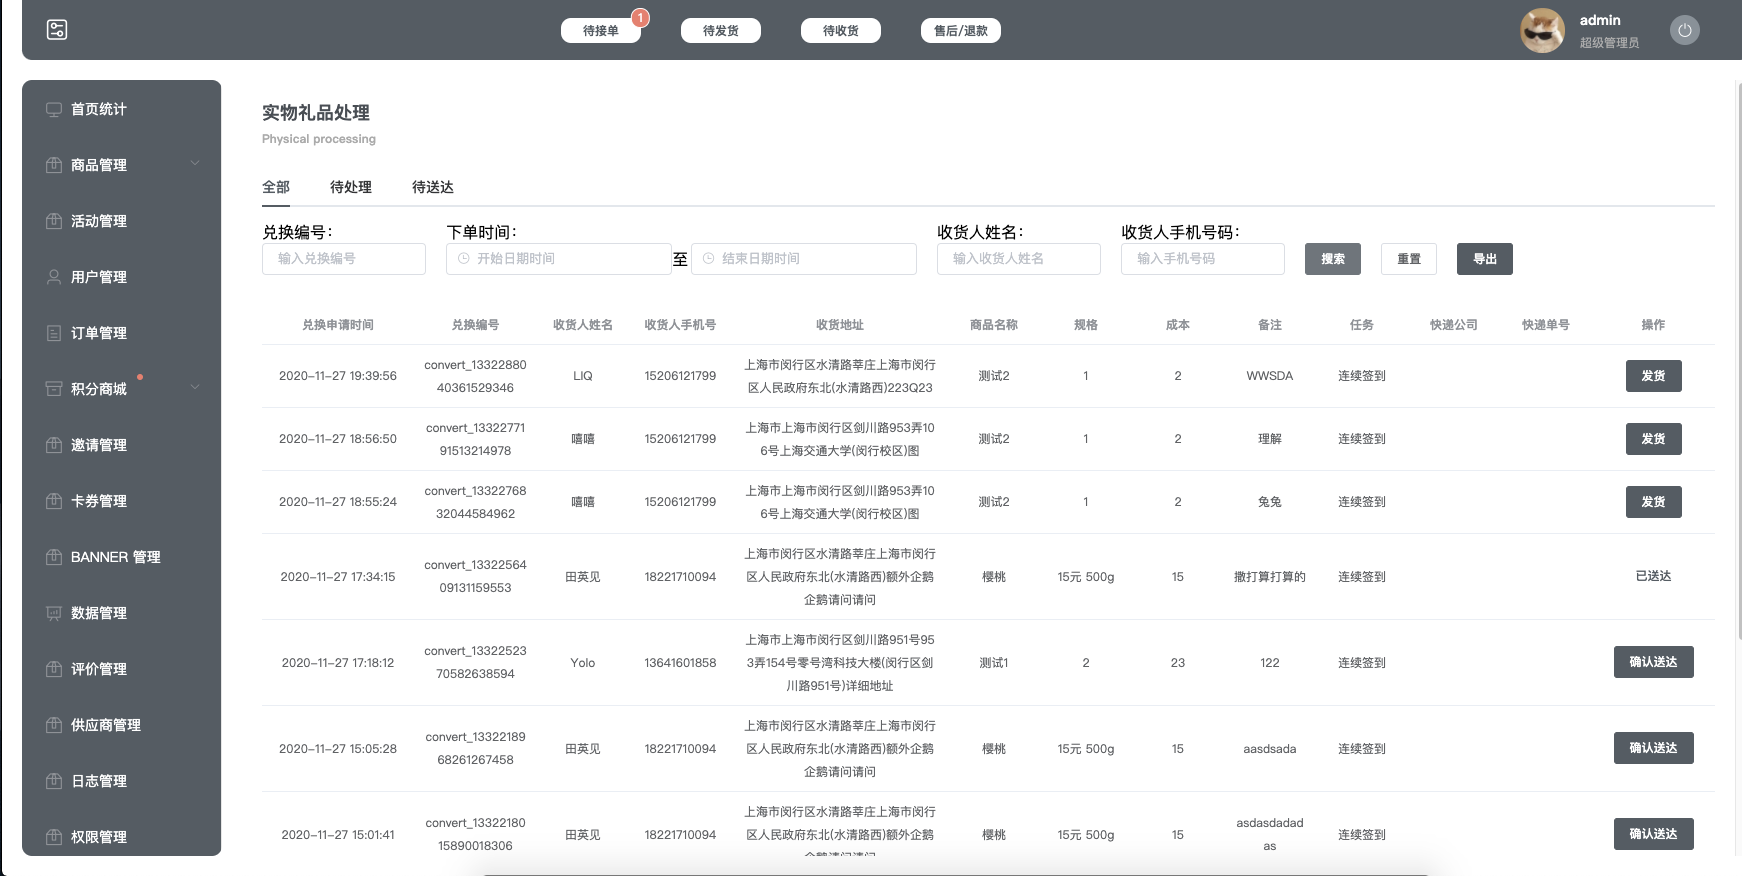Click the 评价管理 sidebar icon
Screen dimensions: 1742x876
(54, 669)
